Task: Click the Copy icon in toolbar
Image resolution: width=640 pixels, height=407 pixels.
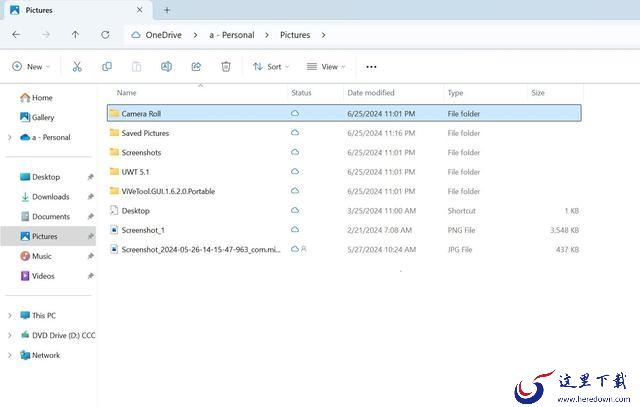Action: (x=106, y=66)
